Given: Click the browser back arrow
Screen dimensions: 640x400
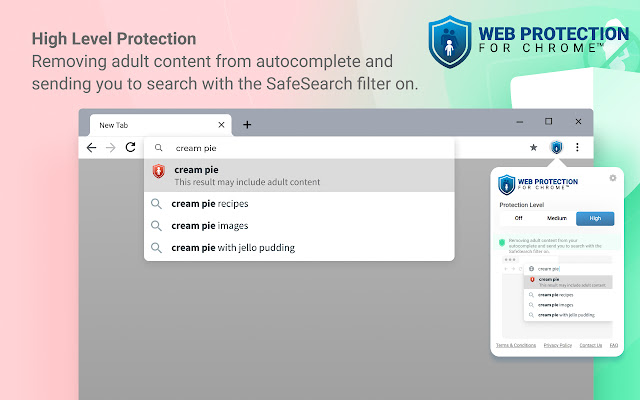Looking at the screenshot, I should [x=91, y=147].
